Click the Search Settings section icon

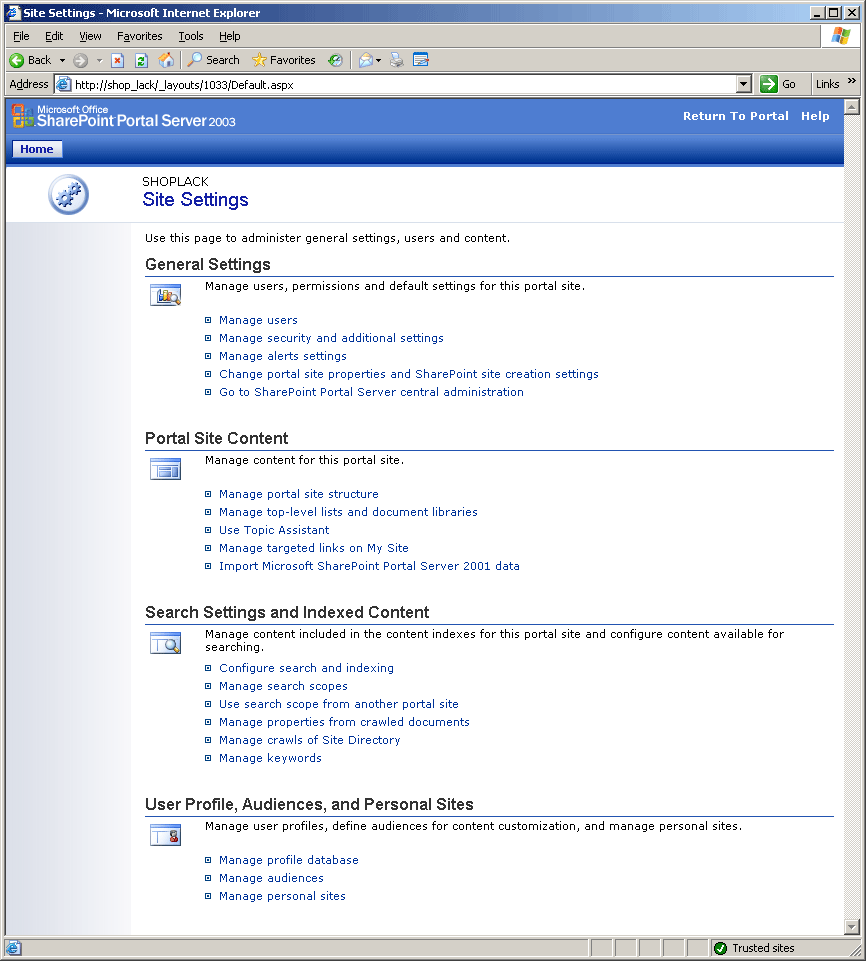[x=165, y=644]
